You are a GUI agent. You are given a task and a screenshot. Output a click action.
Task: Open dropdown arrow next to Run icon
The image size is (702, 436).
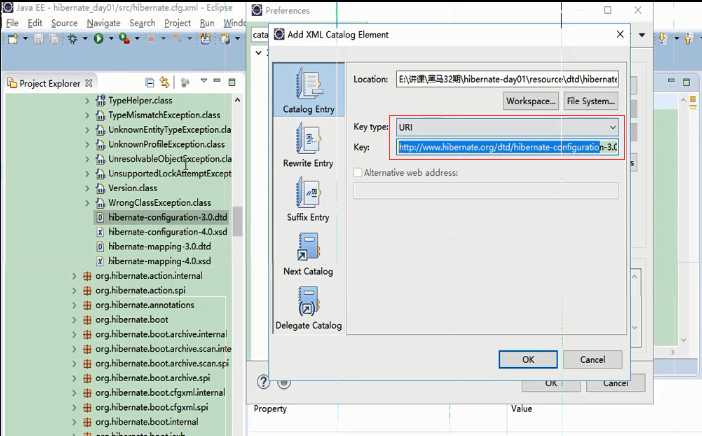click(x=110, y=39)
